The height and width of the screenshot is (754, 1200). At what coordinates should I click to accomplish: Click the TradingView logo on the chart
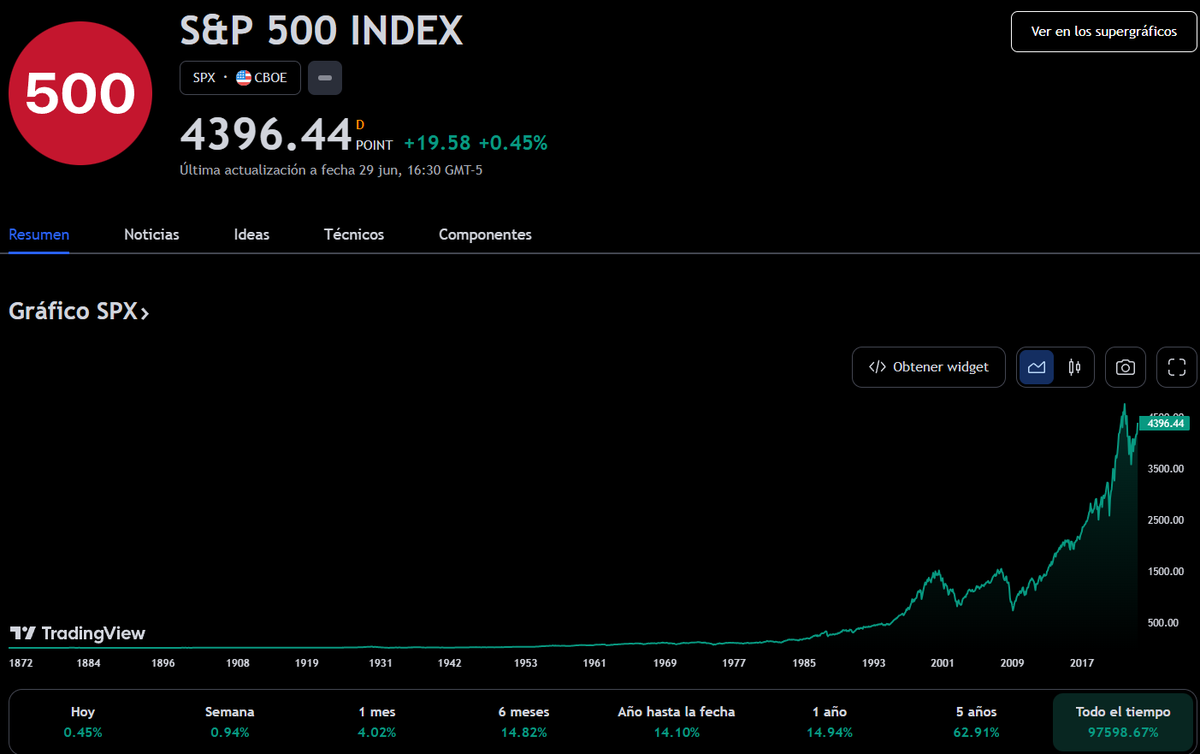click(78, 634)
